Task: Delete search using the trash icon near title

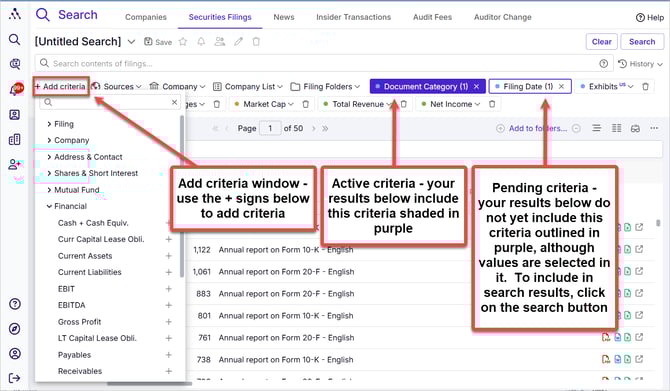Action: (256, 42)
